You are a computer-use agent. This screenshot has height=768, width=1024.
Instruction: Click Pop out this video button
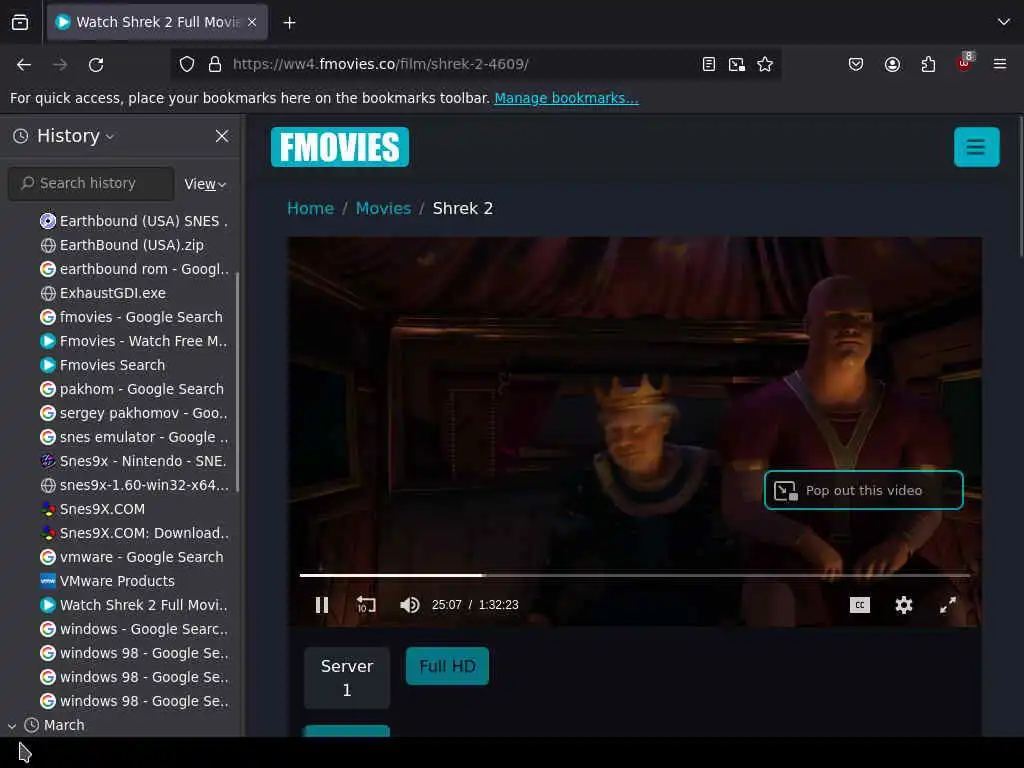pyautogui.click(x=863, y=490)
